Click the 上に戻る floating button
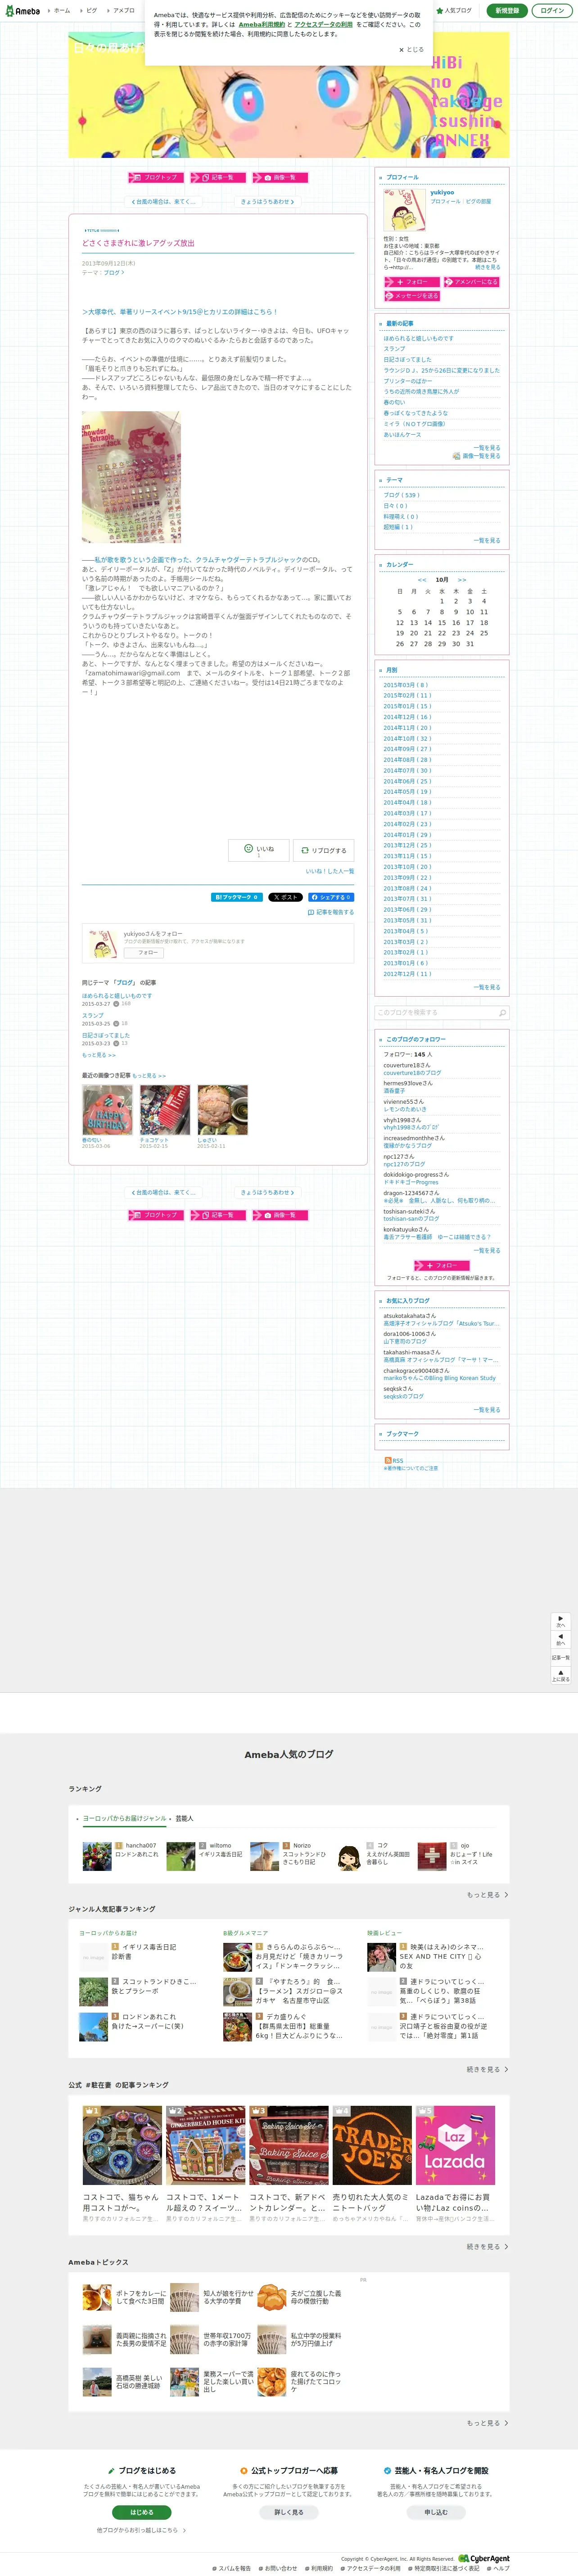The width and height of the screenshot is (578, 2576). (561, 1675)
